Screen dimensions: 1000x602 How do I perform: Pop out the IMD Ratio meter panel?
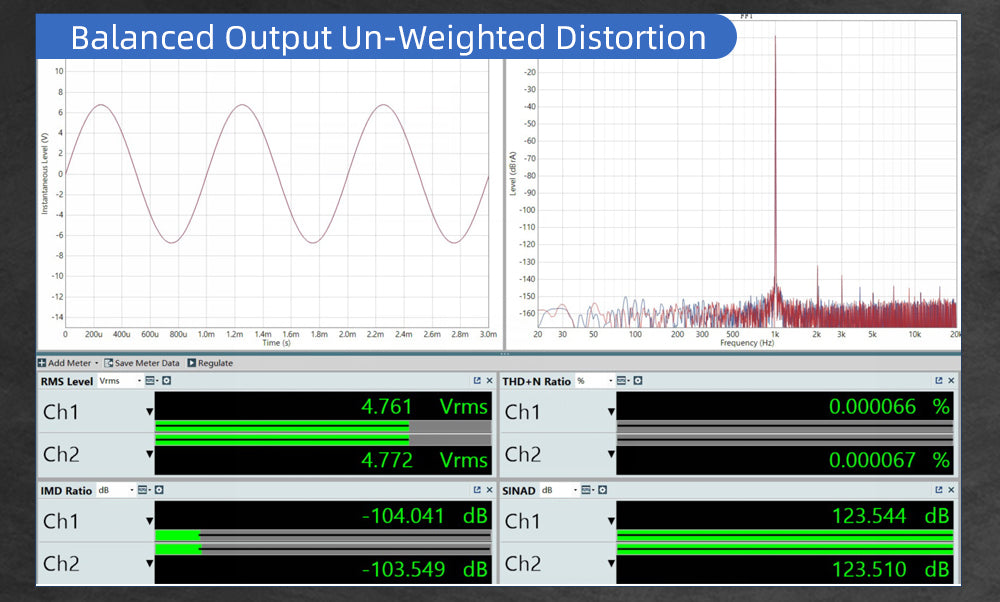click(477, 490)
